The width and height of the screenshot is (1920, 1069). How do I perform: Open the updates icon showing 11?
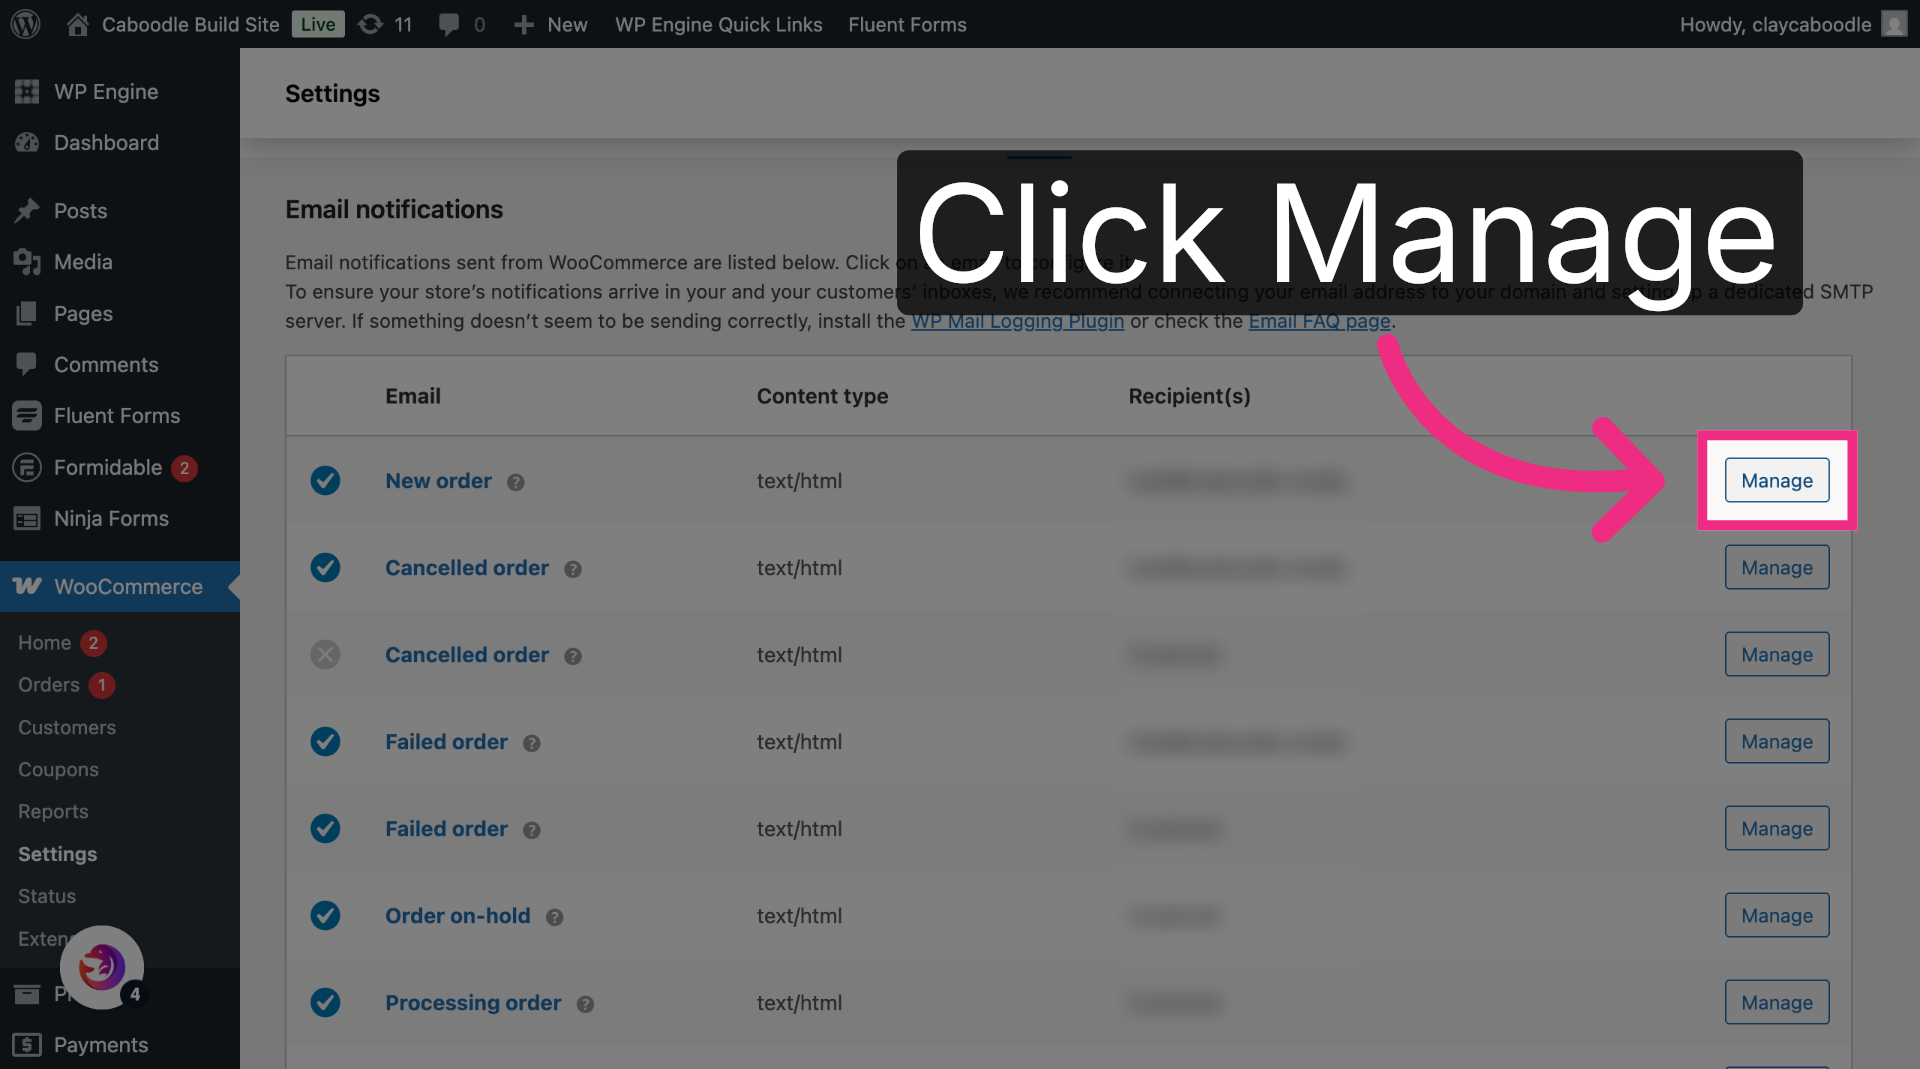point(385,24)
